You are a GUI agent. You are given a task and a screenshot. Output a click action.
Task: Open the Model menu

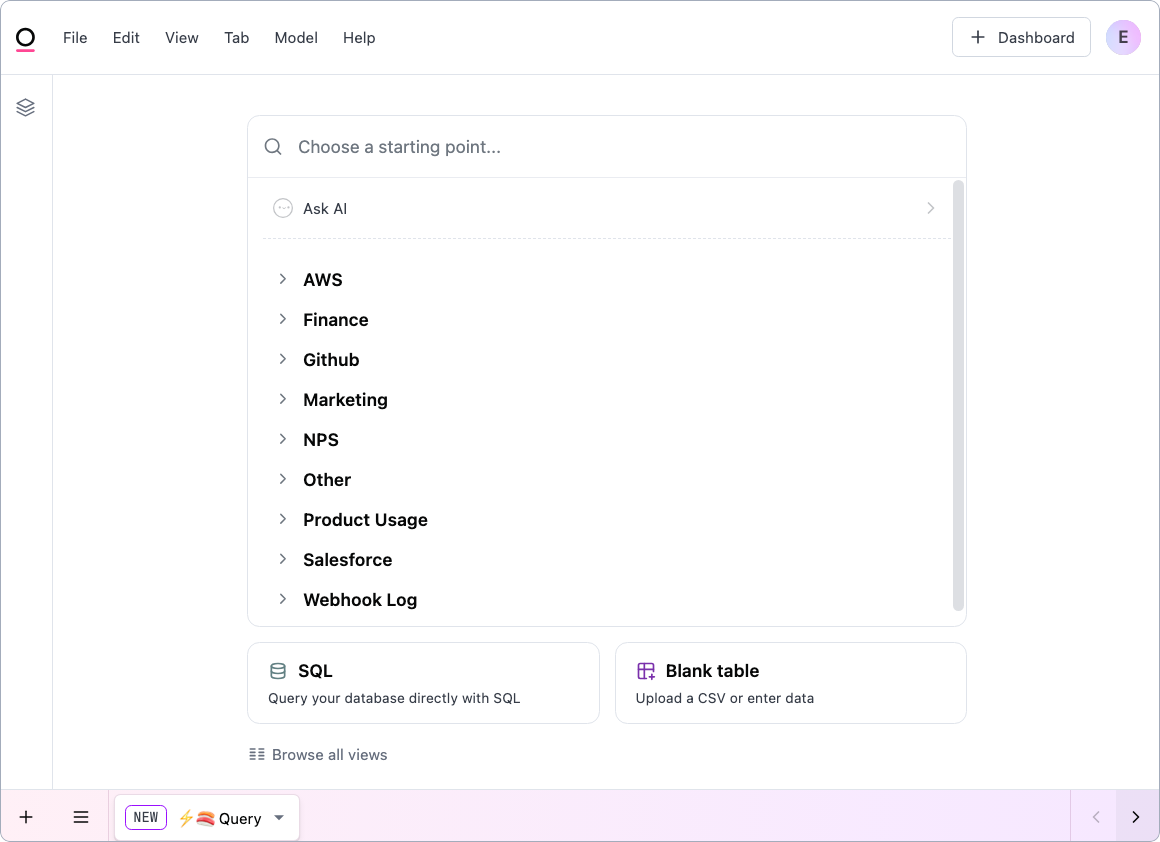[296, 37]
